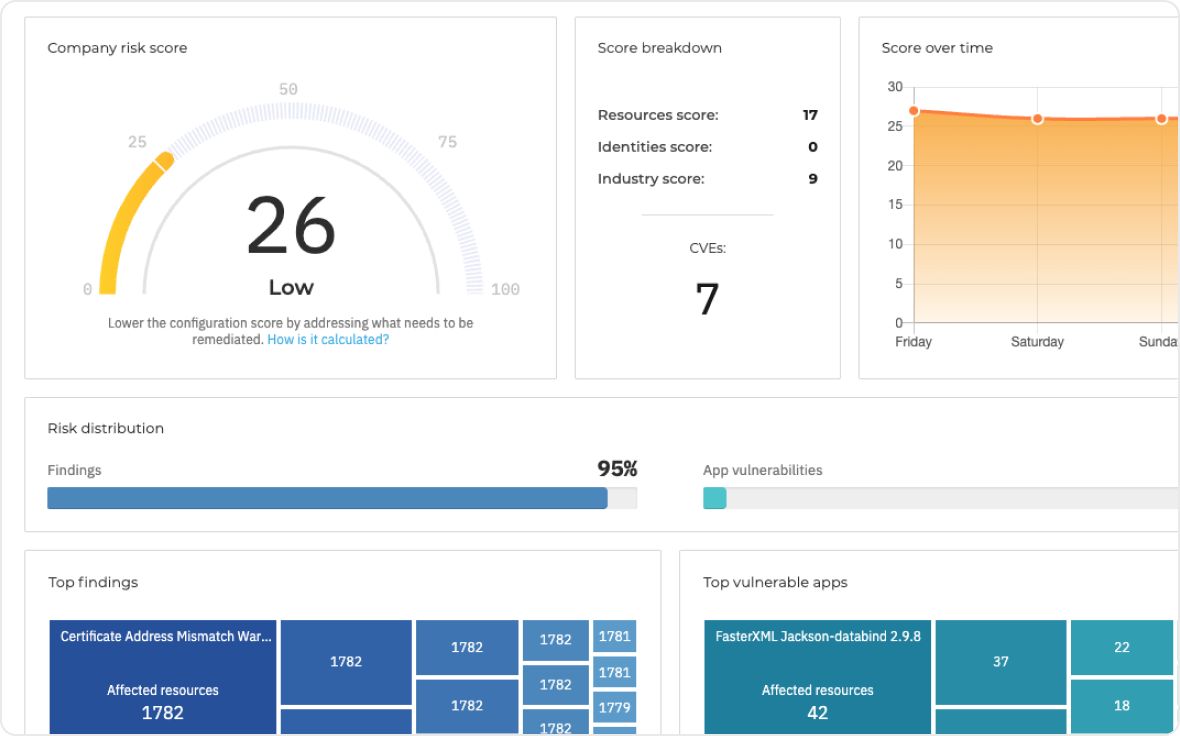Click the CVEs count of 7
The height and width of the screenshot is (736, 1180).
(707, 297)
